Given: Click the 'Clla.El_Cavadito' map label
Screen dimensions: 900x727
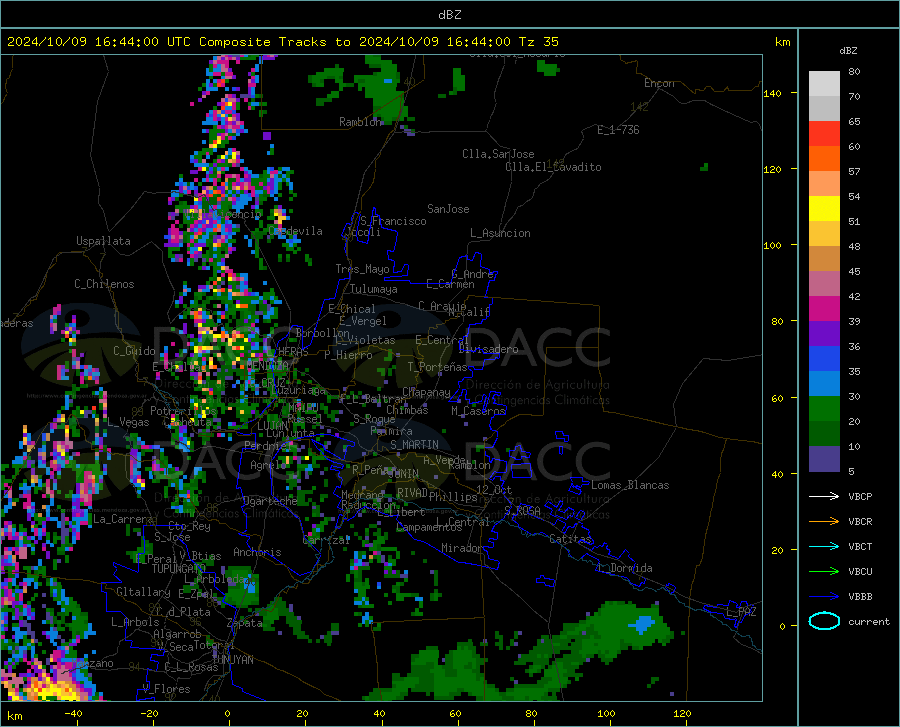Looking at the screenshot, I should pyautogui.click(x=553, y=167).
